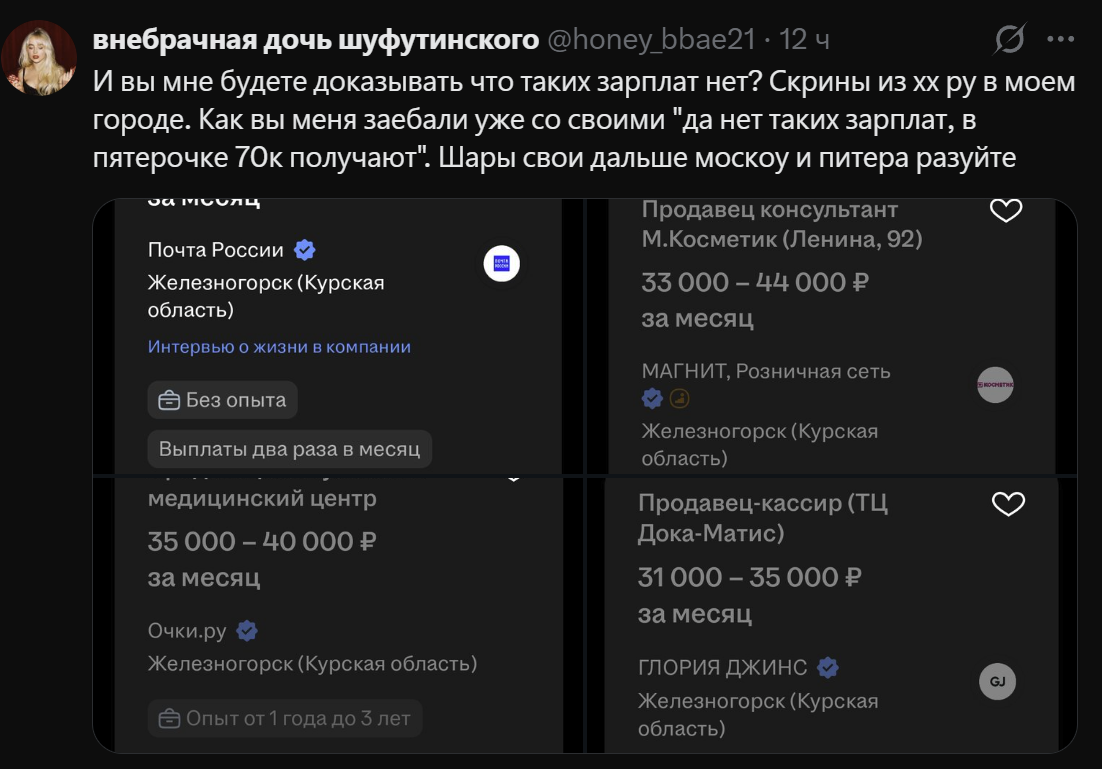Favorite the Продавец консультант М.Косметик vacancy
Screen dimensions: 1102x769
1005,210
